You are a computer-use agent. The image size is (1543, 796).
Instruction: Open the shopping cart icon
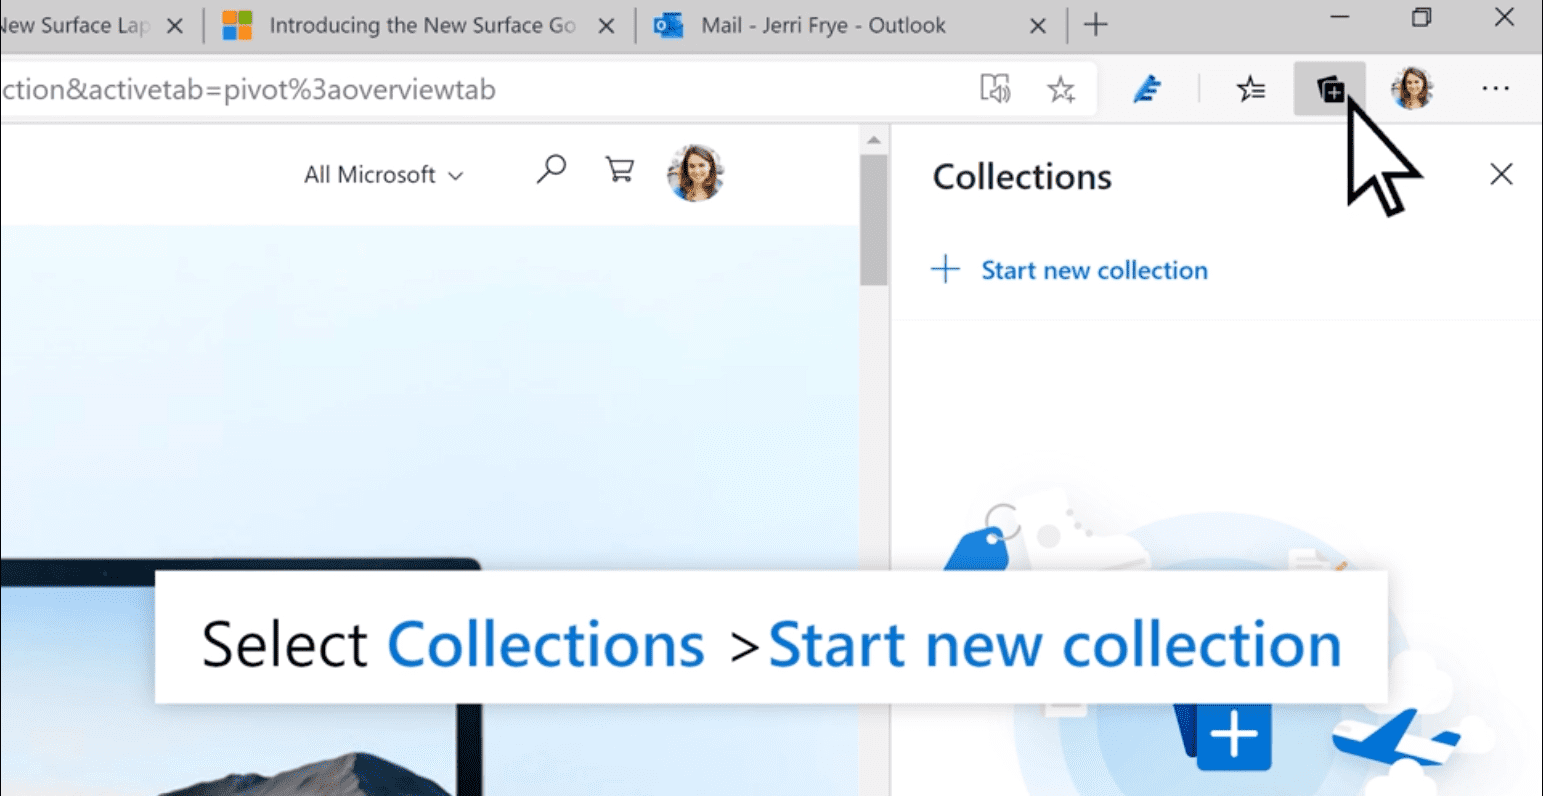(620, 170)
